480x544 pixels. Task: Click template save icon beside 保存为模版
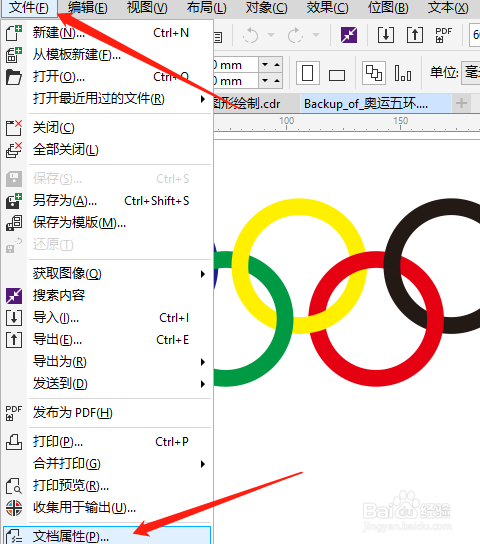point(14,223)
